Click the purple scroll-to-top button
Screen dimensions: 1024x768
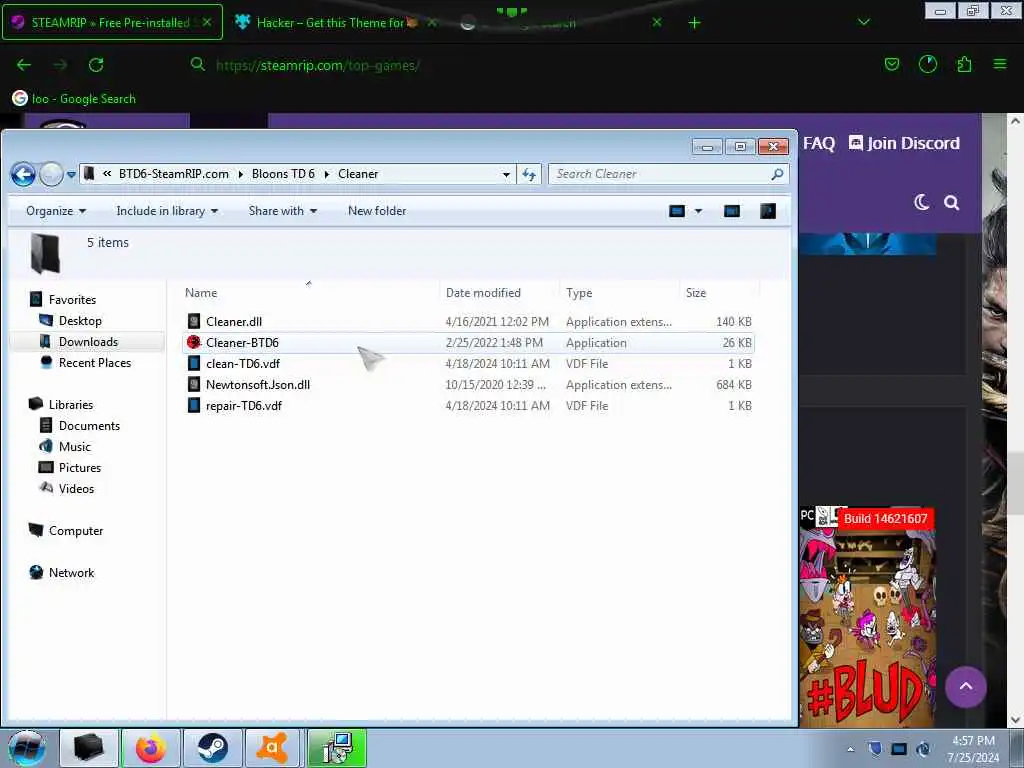(x=965, y=687)
